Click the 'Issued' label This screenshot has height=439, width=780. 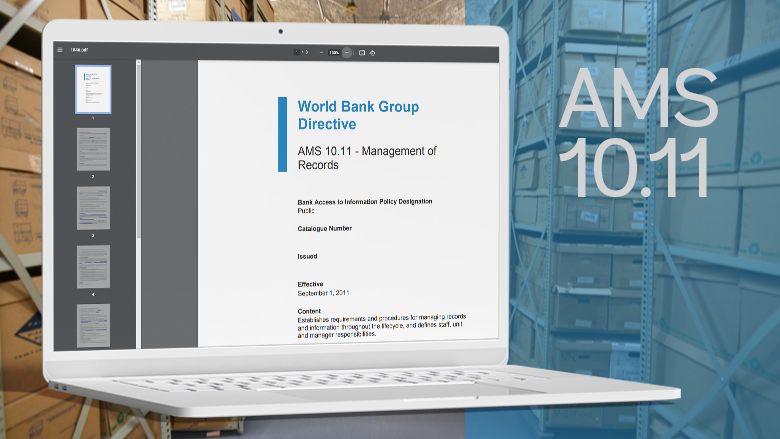tap(307, 257)
